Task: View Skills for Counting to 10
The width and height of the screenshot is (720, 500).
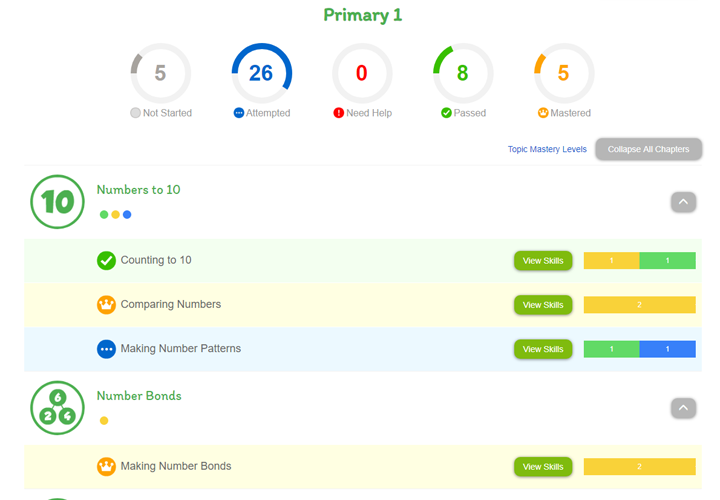Action: tap(543, 261)
